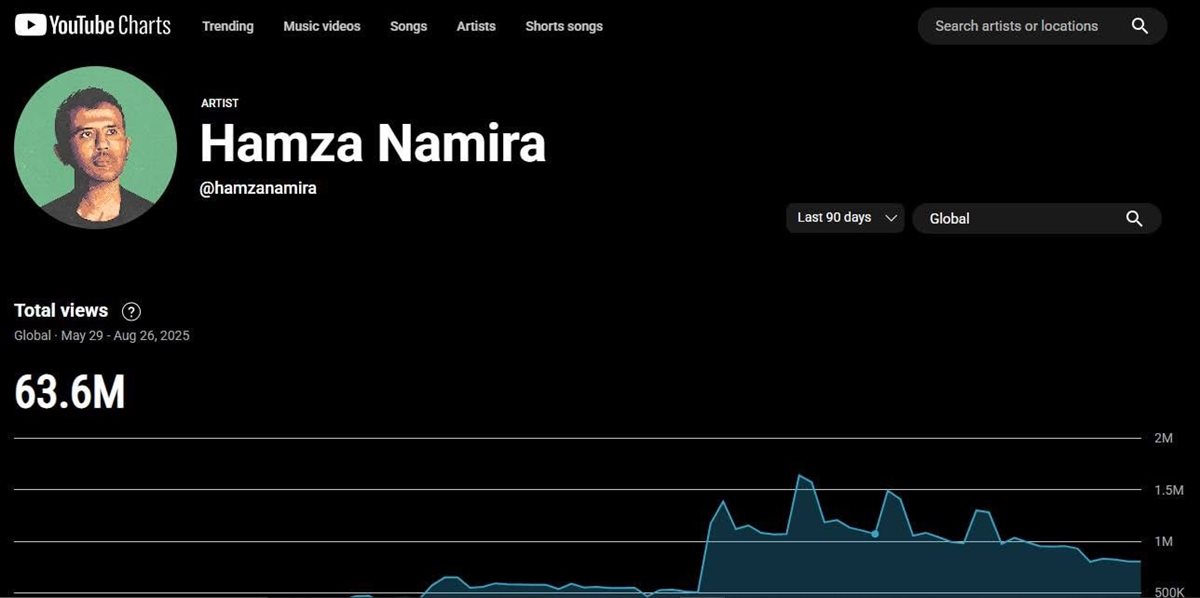Open the Total views help icon
The image size is (1200, 598).
[131, 311]
